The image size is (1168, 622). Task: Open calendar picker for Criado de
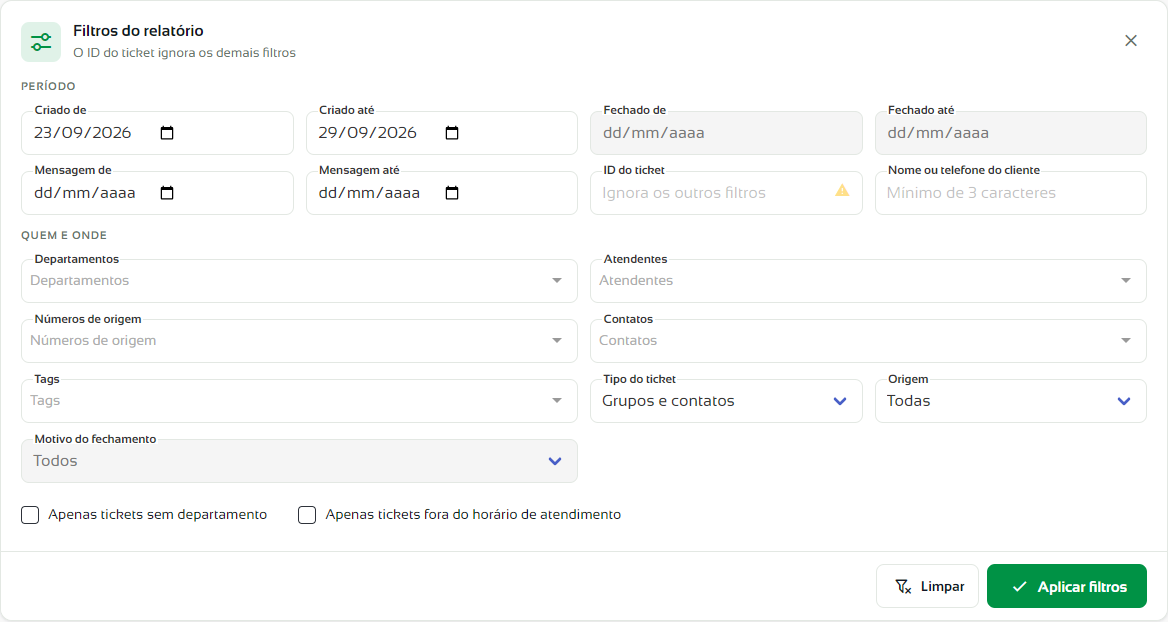click(x=167, y=133)
